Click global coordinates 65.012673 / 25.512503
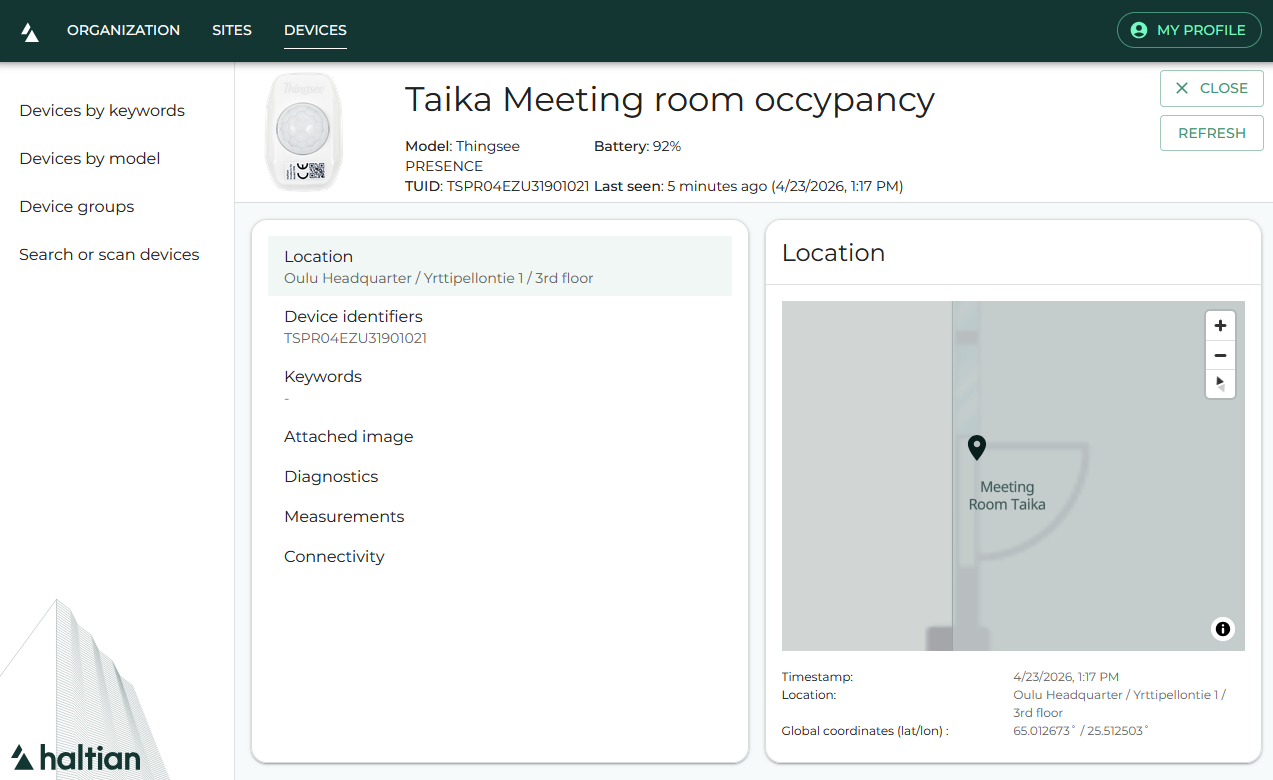 pos(1081,731)
